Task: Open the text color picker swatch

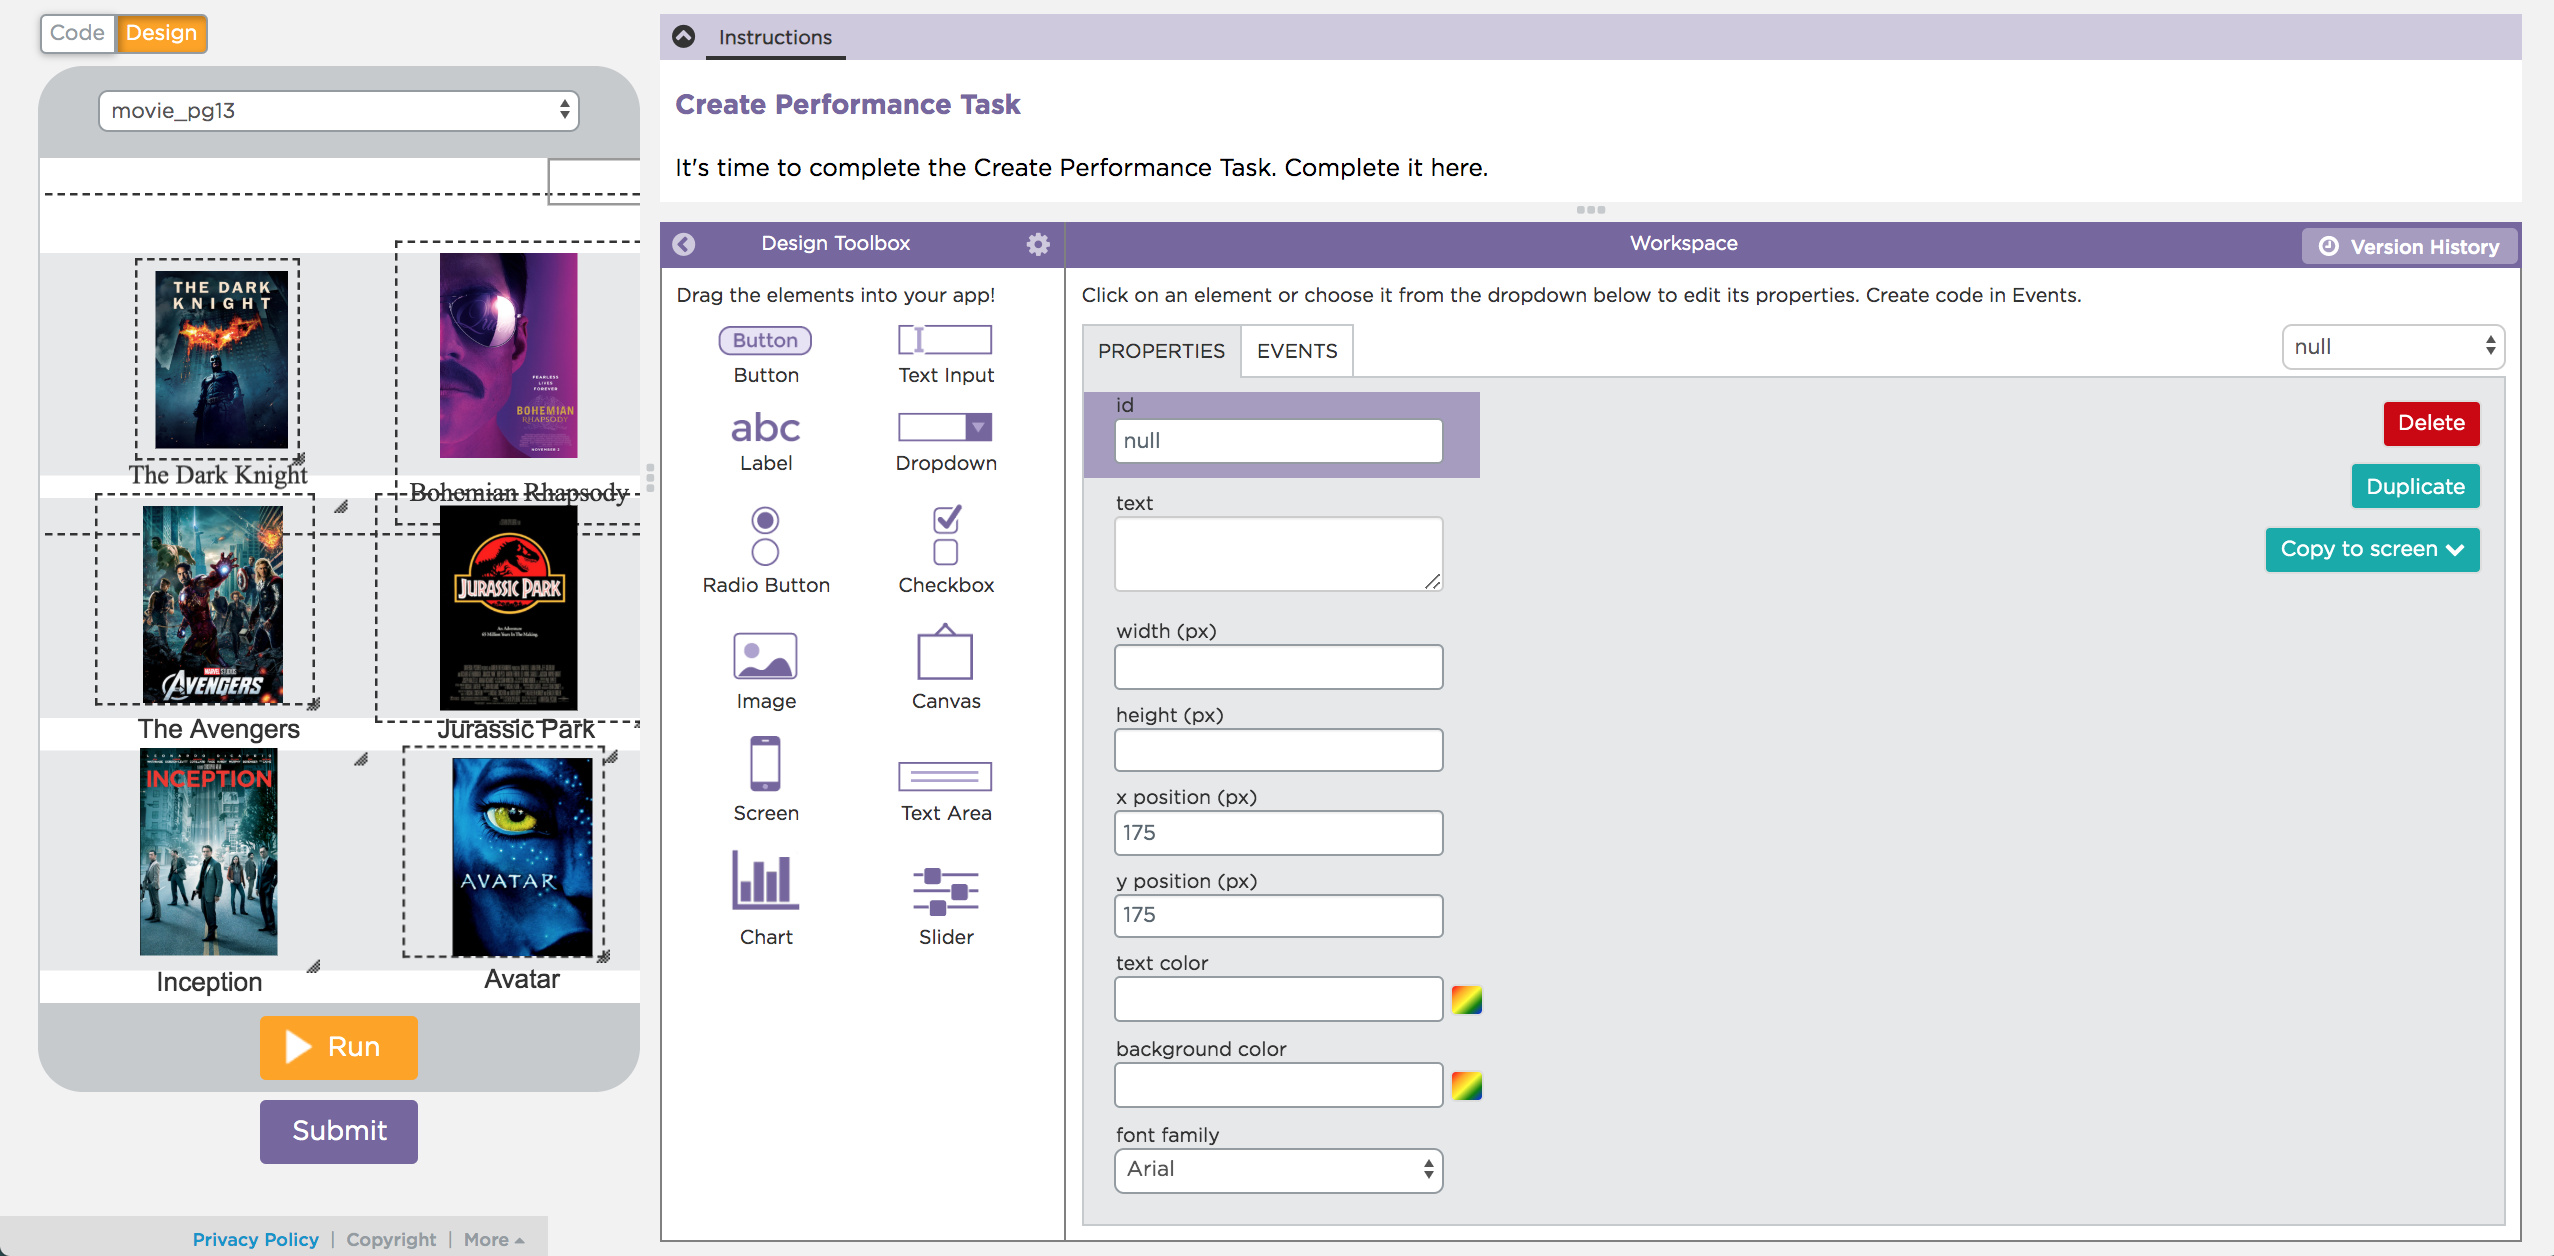Action: click(1466, 1000)
